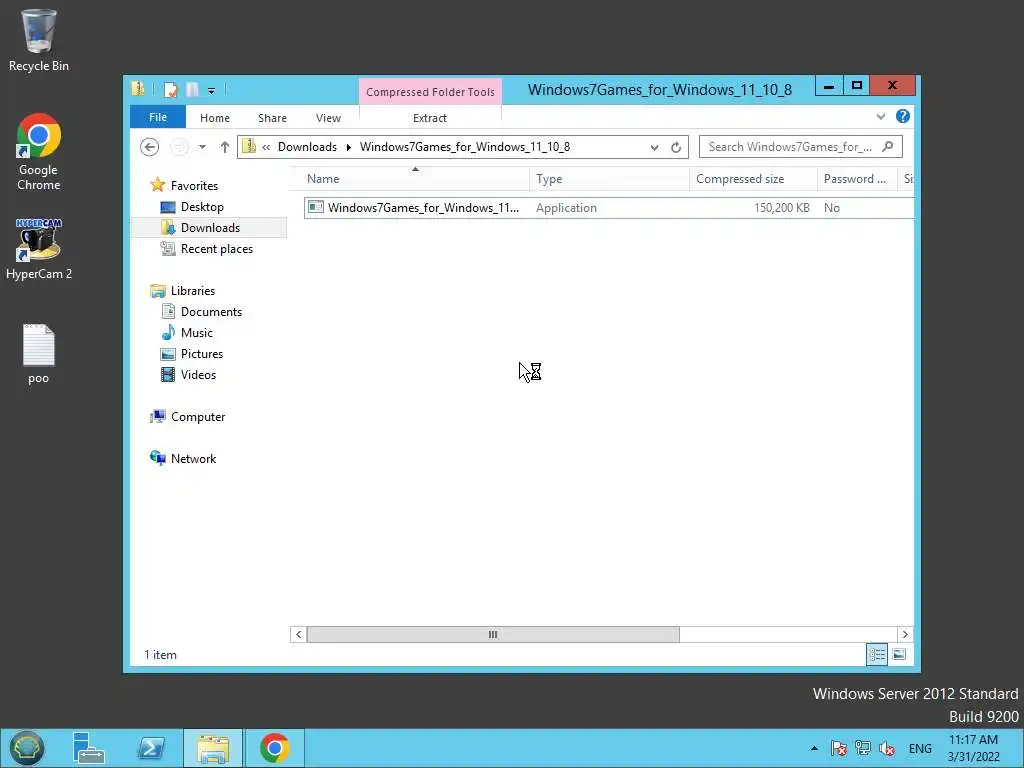This screenshot has height=768, width=1024.
Task: Click the File Explorer taskbar button
Action: [213, 748]
